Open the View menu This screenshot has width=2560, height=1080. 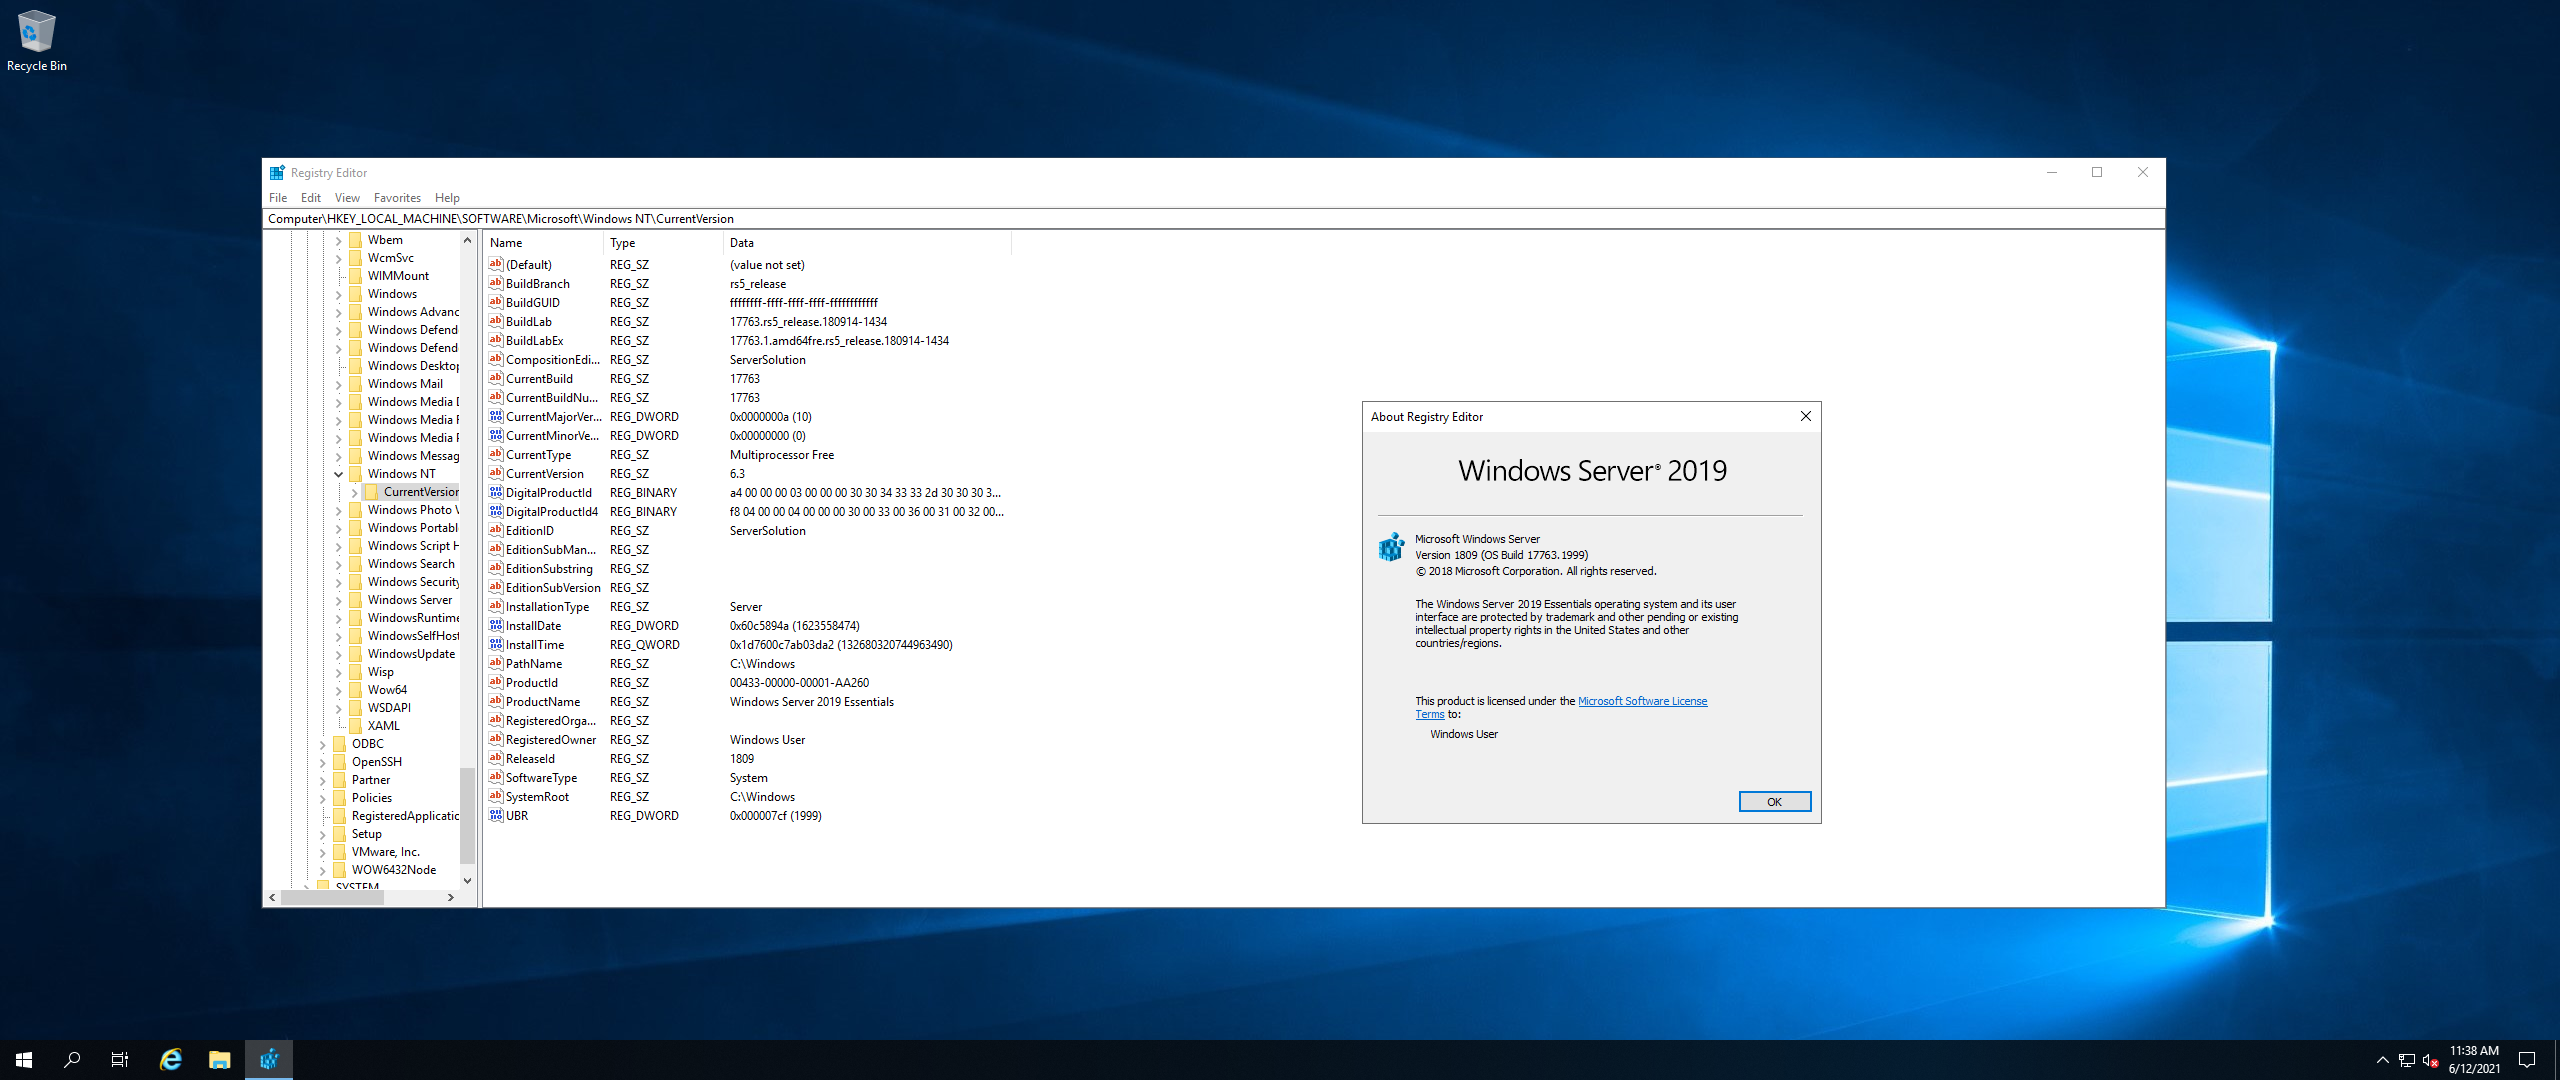pyautogui.click(x=347, y=198)
